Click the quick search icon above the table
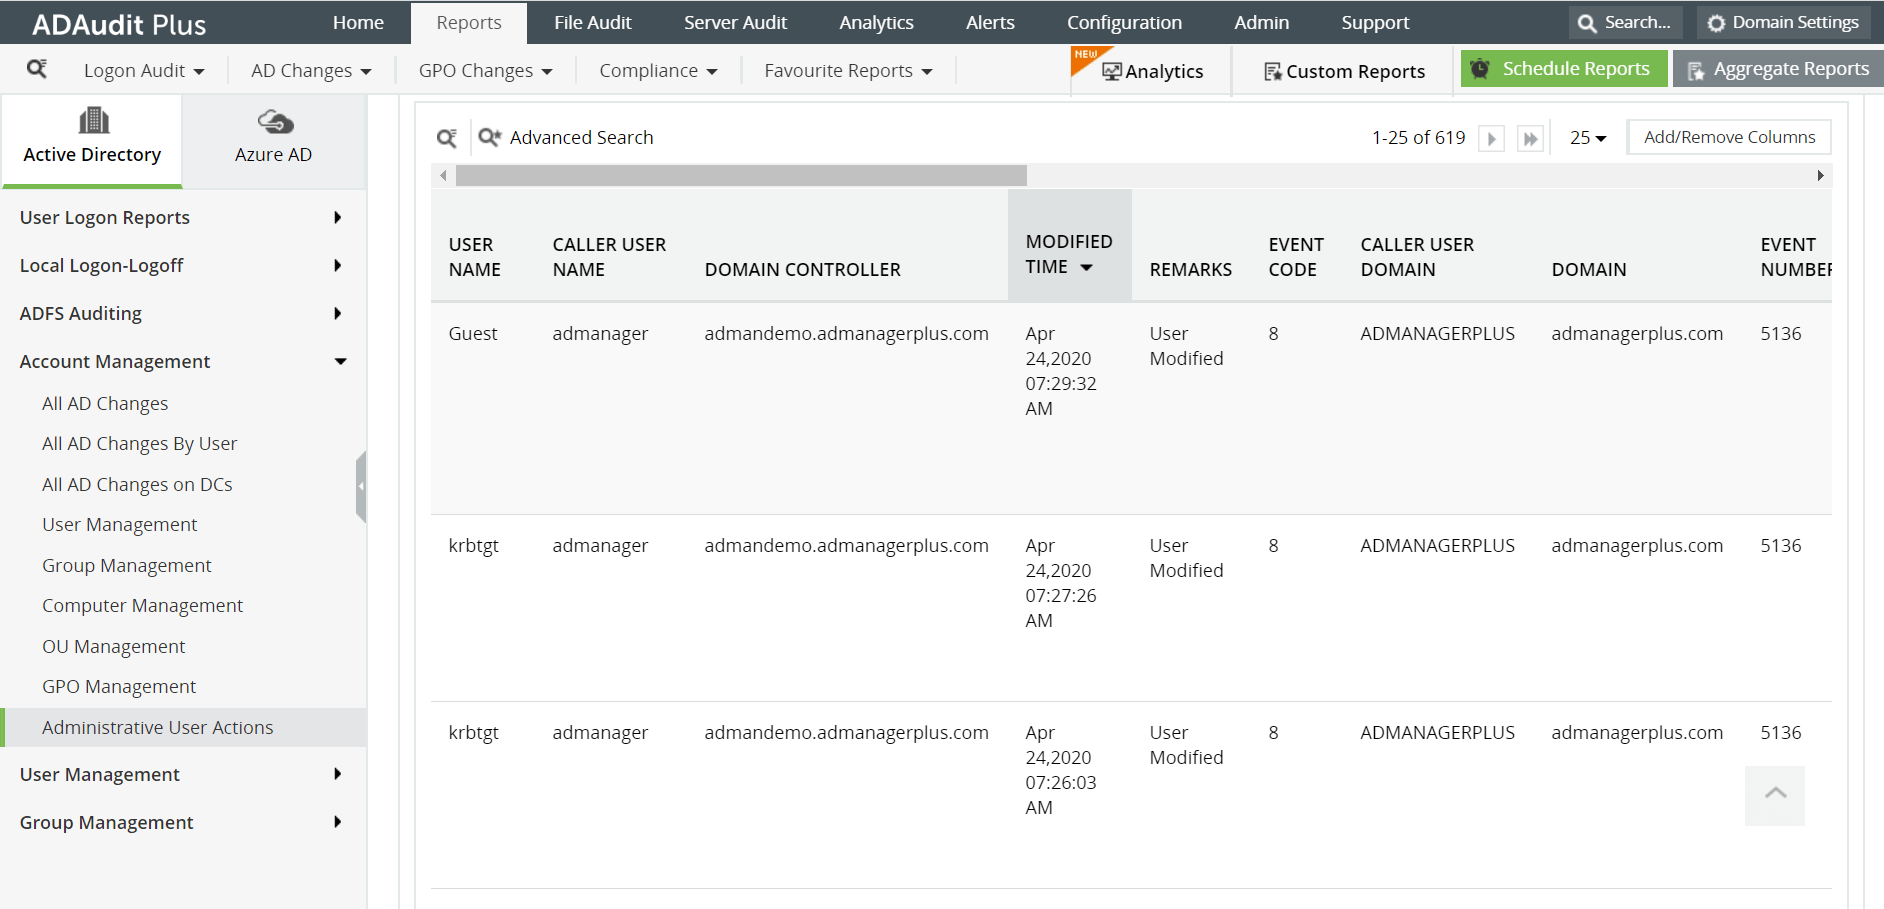Viewport: 1884px width, 909px height. point(447,138)
